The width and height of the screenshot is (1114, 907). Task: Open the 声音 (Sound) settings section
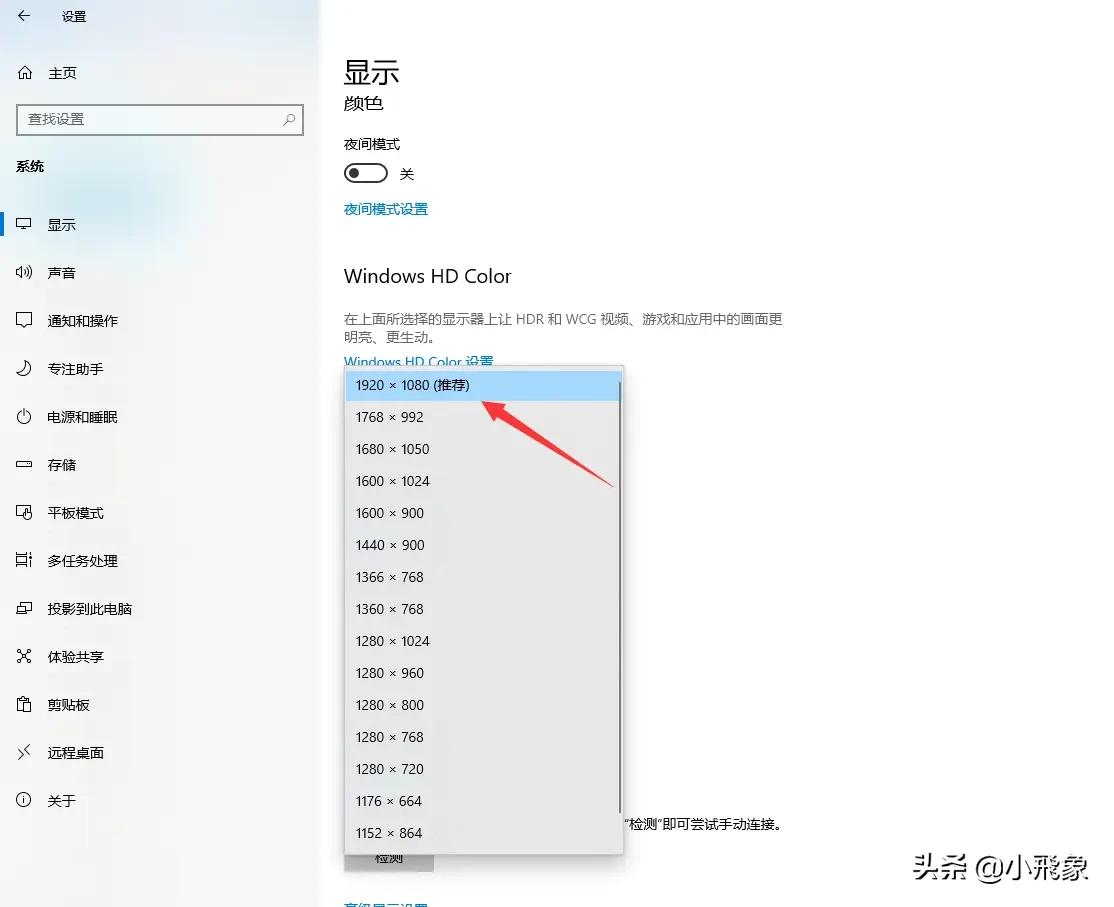(61, 272)
